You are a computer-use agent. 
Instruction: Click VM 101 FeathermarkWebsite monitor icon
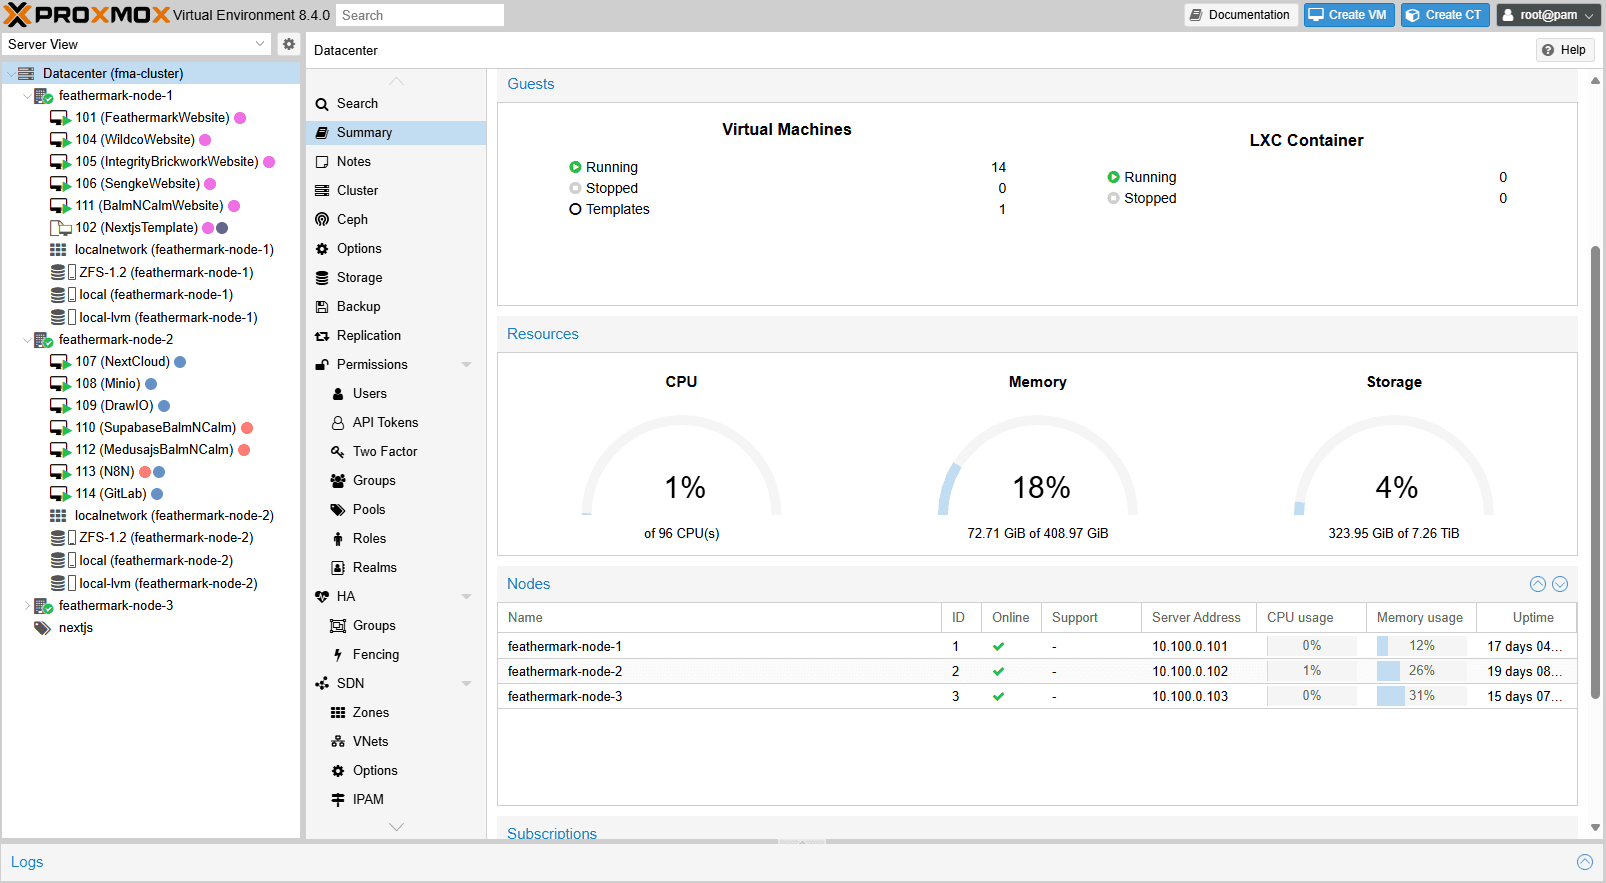click(x=60, y=118)
